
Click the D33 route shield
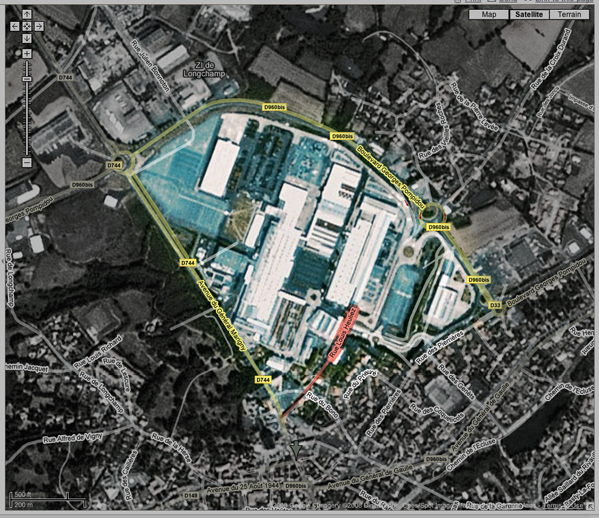pos(495,305)
